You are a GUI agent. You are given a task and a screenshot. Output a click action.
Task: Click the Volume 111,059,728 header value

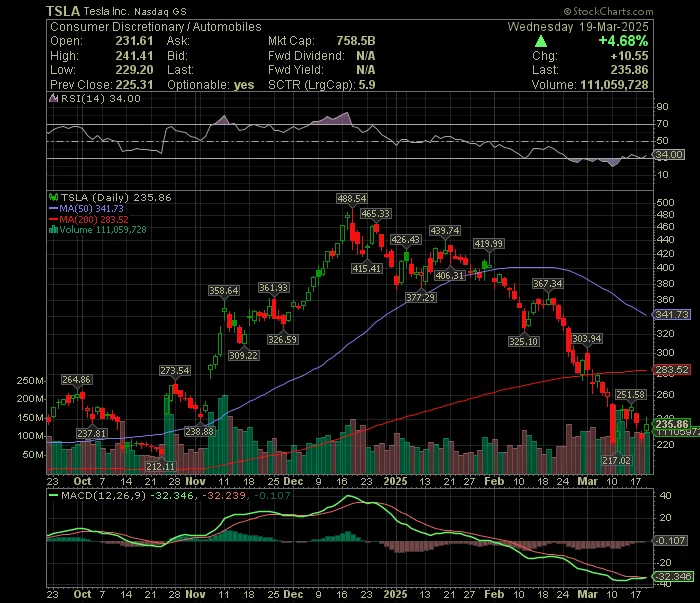pyautogui.click(x=614, y=85)
